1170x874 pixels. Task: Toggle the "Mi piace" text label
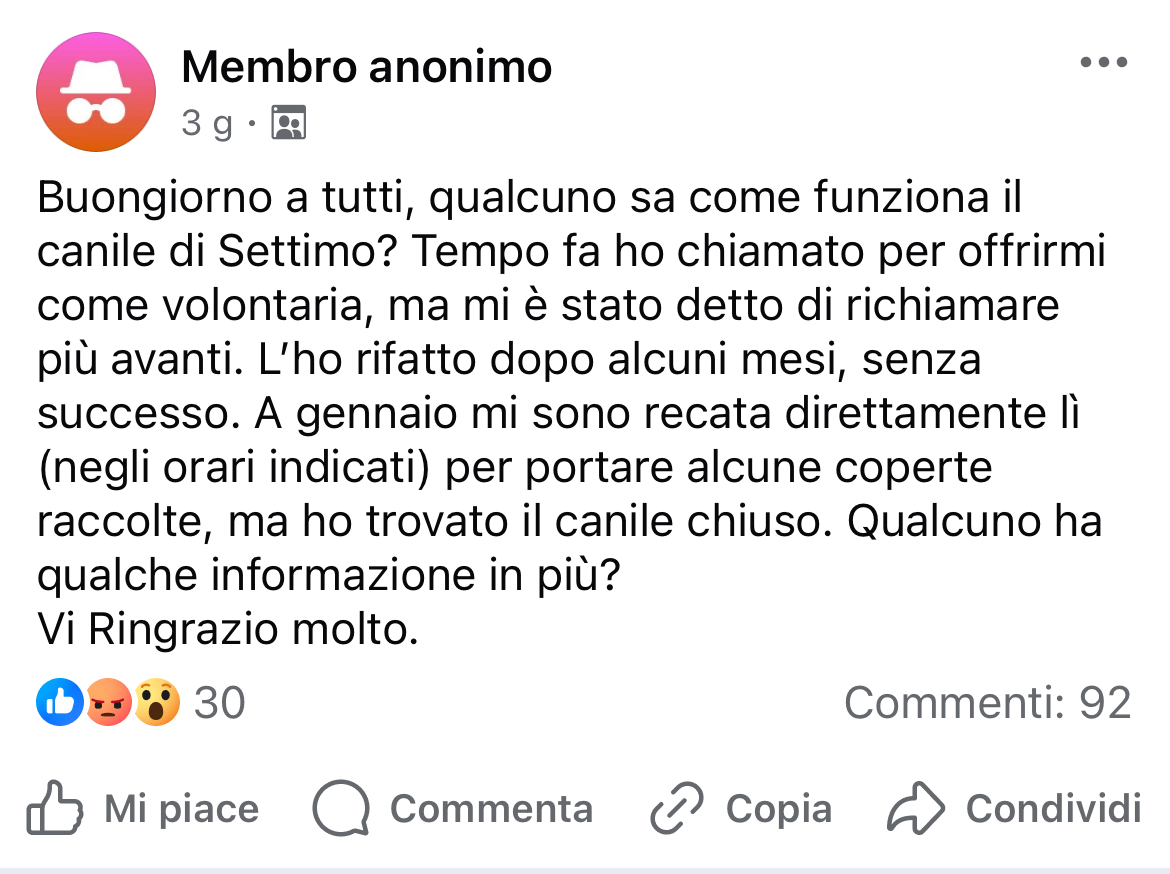pos(181,809)
